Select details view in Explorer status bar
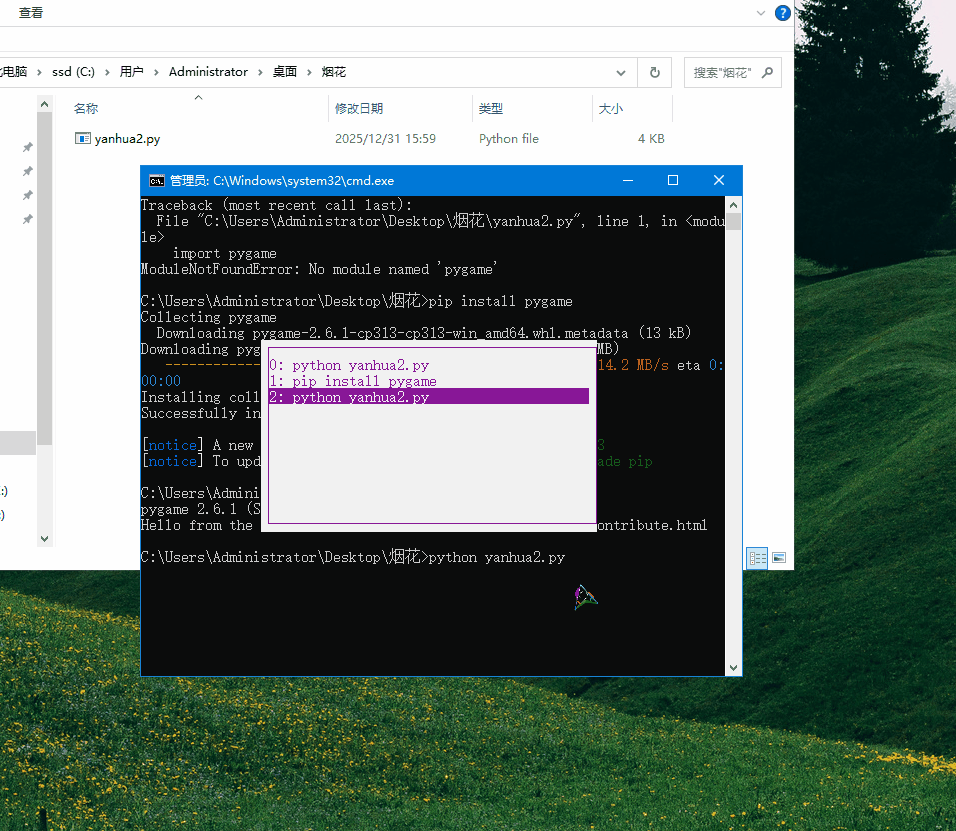The height and width of the screenshot is (831, 956). point(757,558)
